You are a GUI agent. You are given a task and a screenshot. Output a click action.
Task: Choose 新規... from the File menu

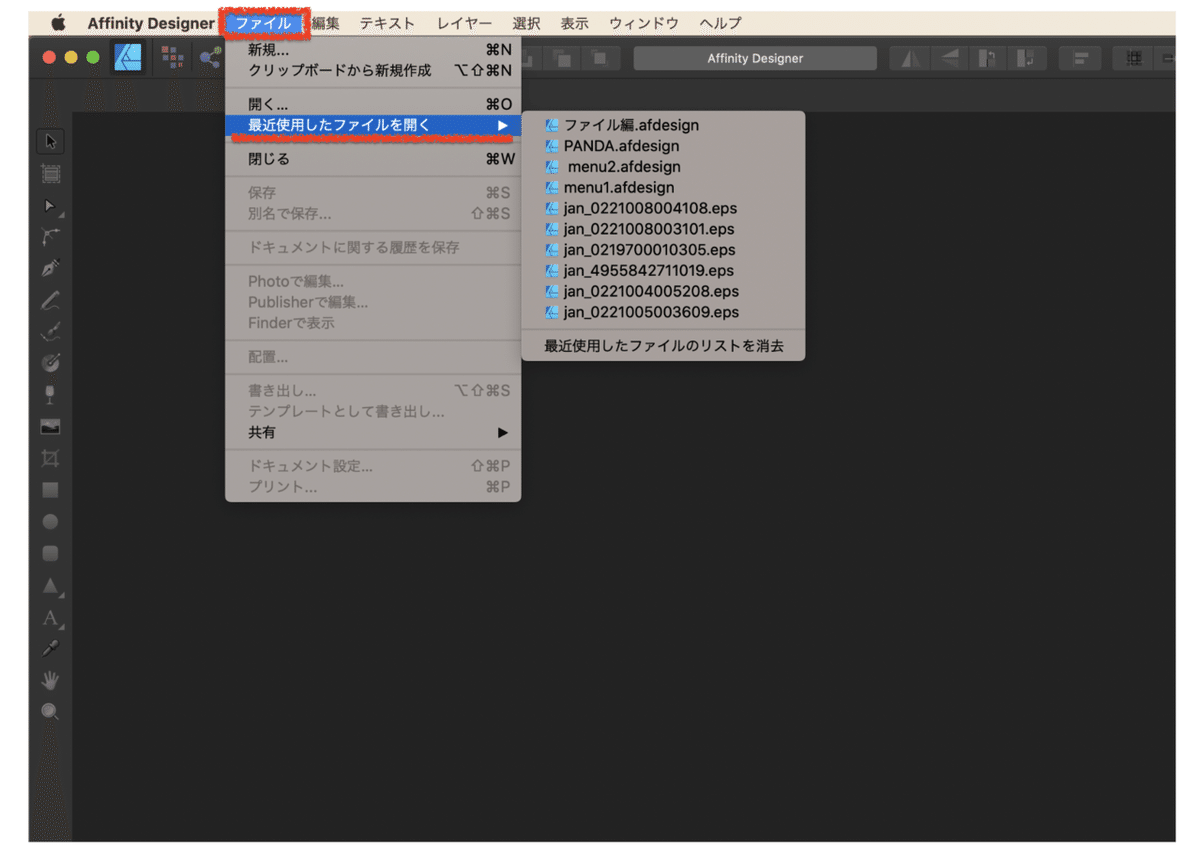point(373,49)
